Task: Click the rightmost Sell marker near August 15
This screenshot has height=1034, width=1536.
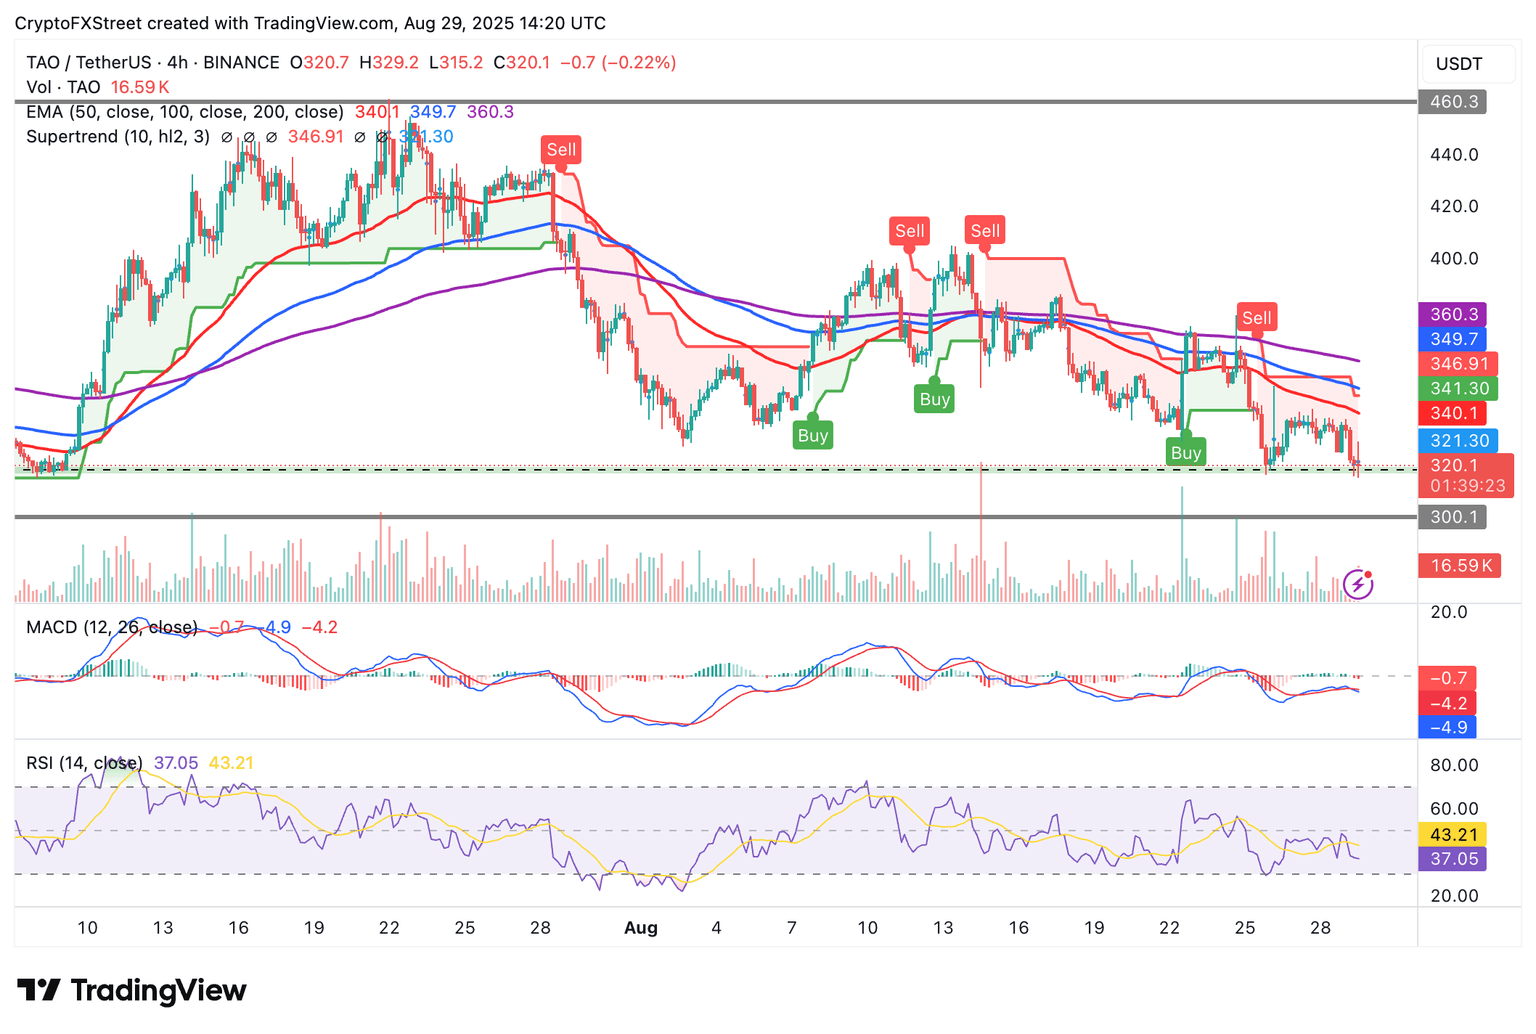Action: pyautogui.click(x=984, y=231)
